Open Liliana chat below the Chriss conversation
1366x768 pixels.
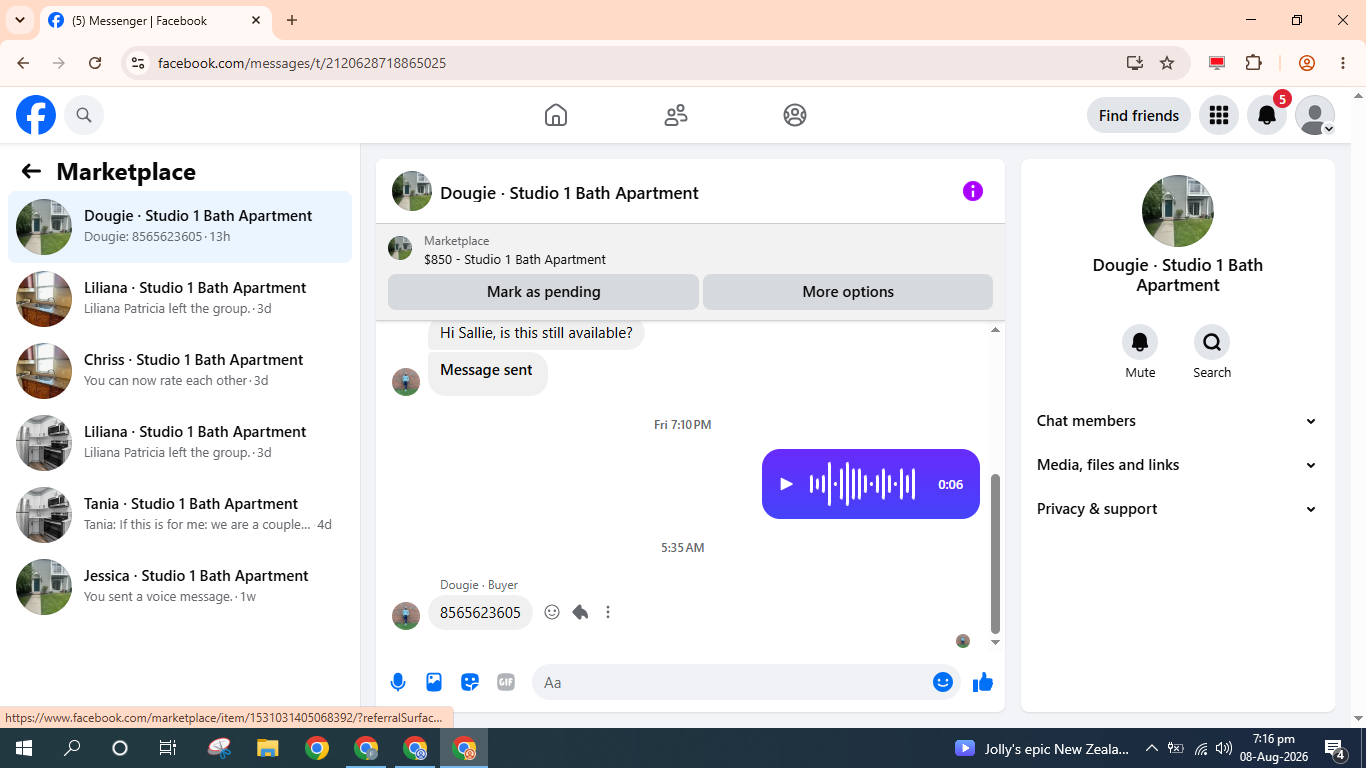(180, 443)
